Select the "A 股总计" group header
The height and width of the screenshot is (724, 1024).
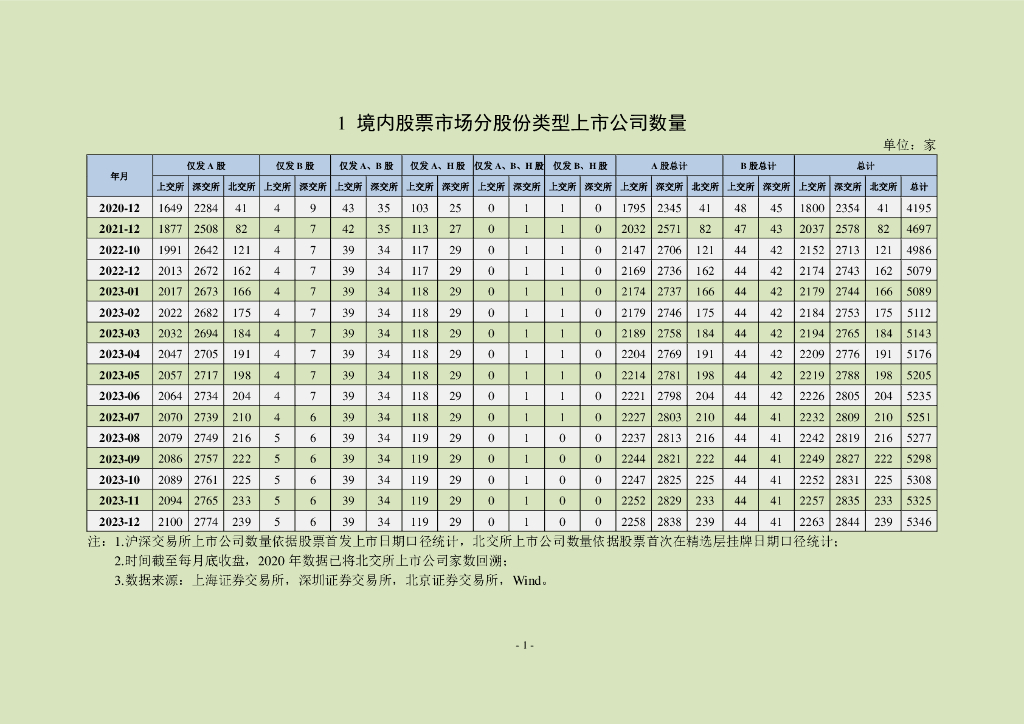coord(669,166)
